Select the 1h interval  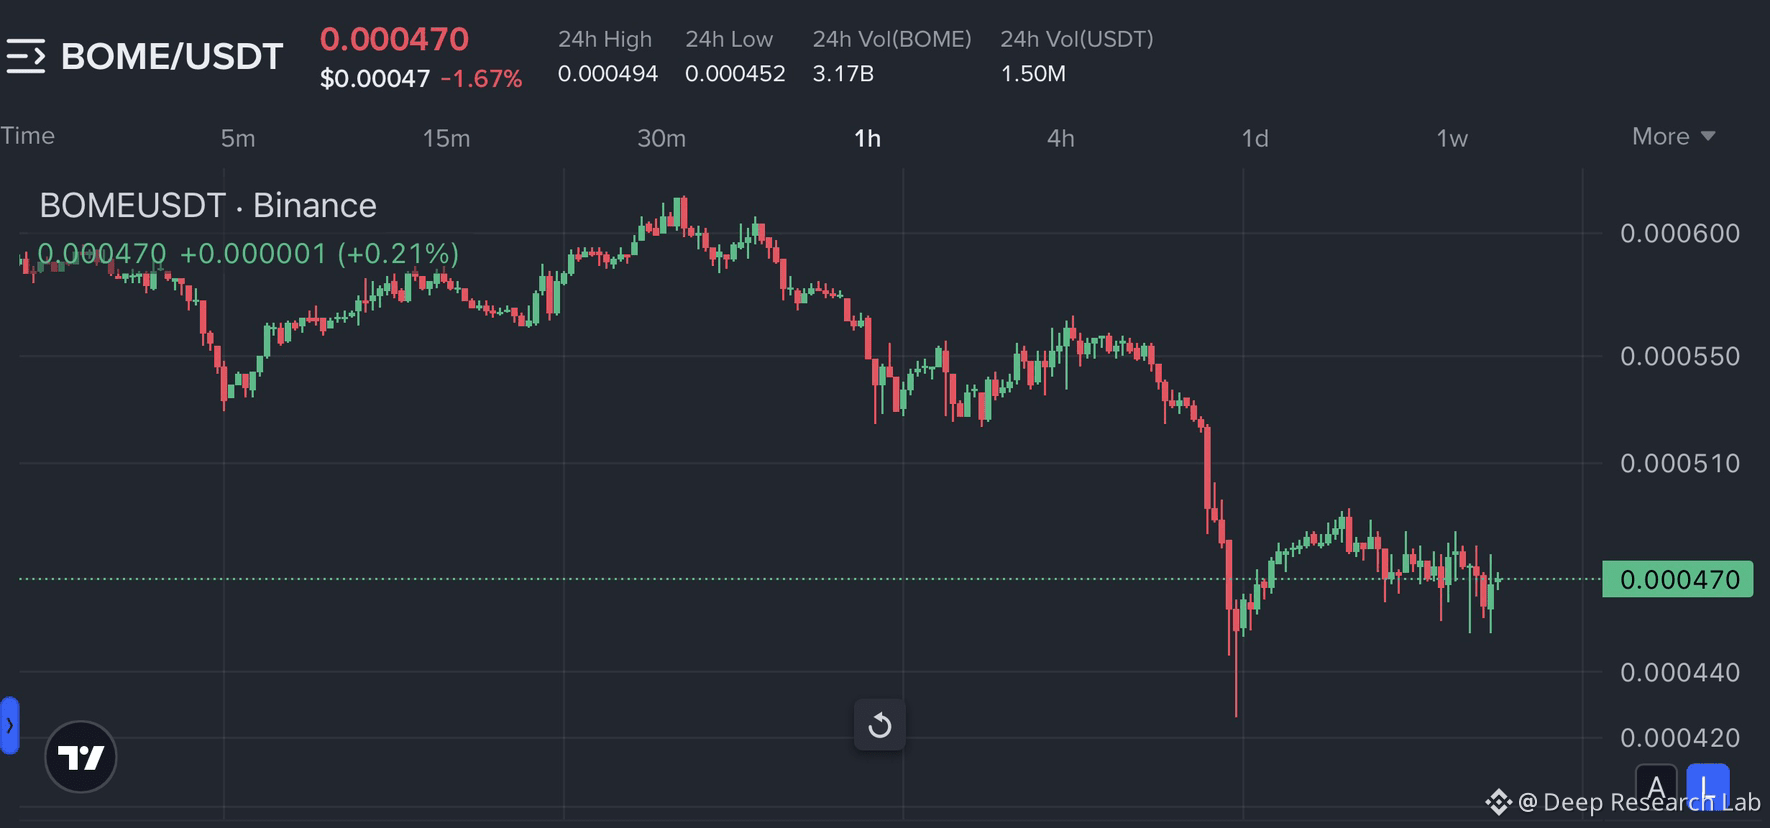[867, 138]
